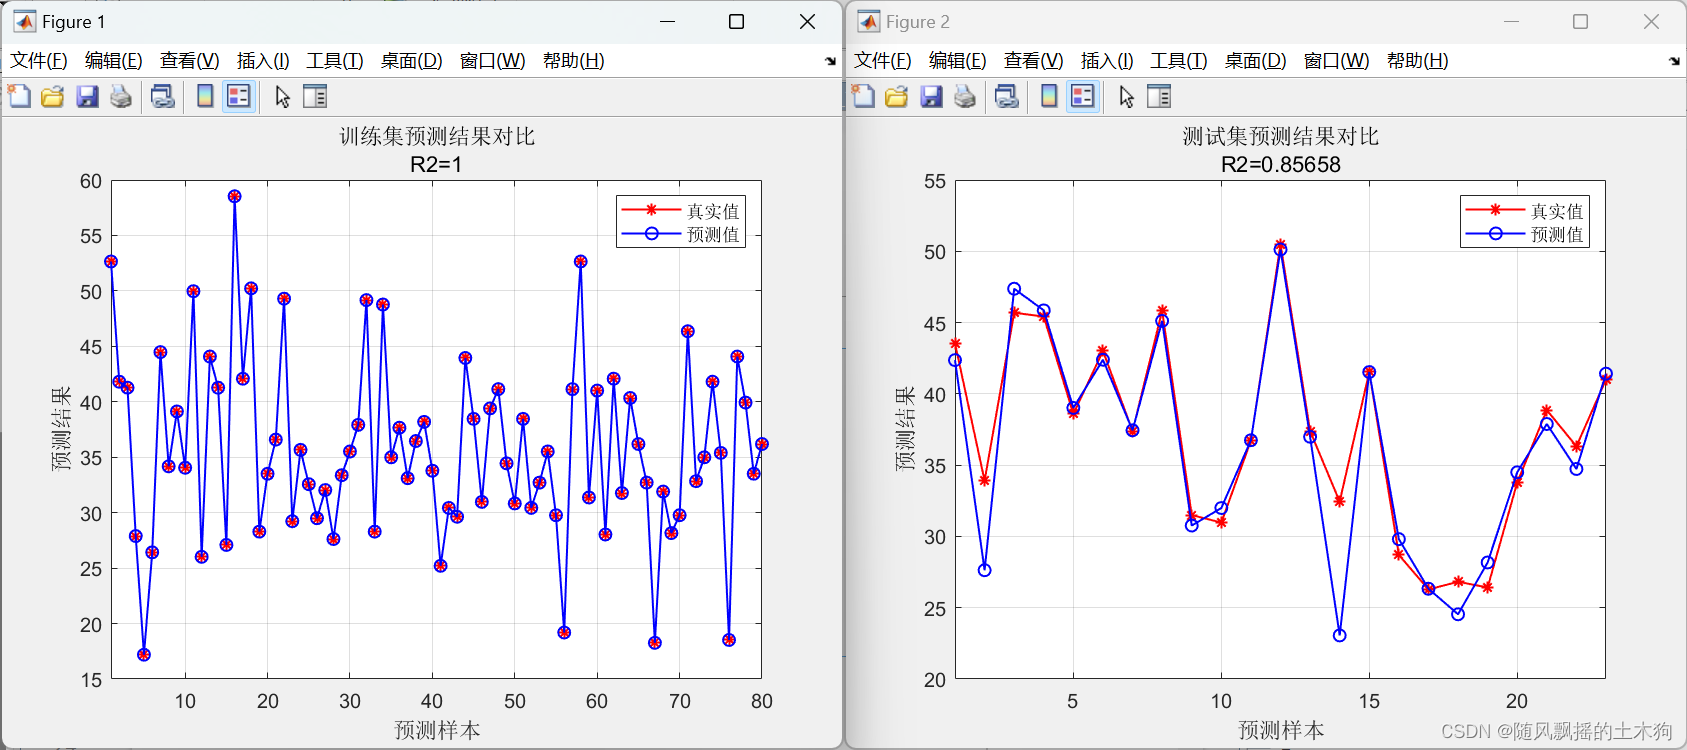
Task: Open 帮助(H) menu in Figure 1
Action: [574, 61]
